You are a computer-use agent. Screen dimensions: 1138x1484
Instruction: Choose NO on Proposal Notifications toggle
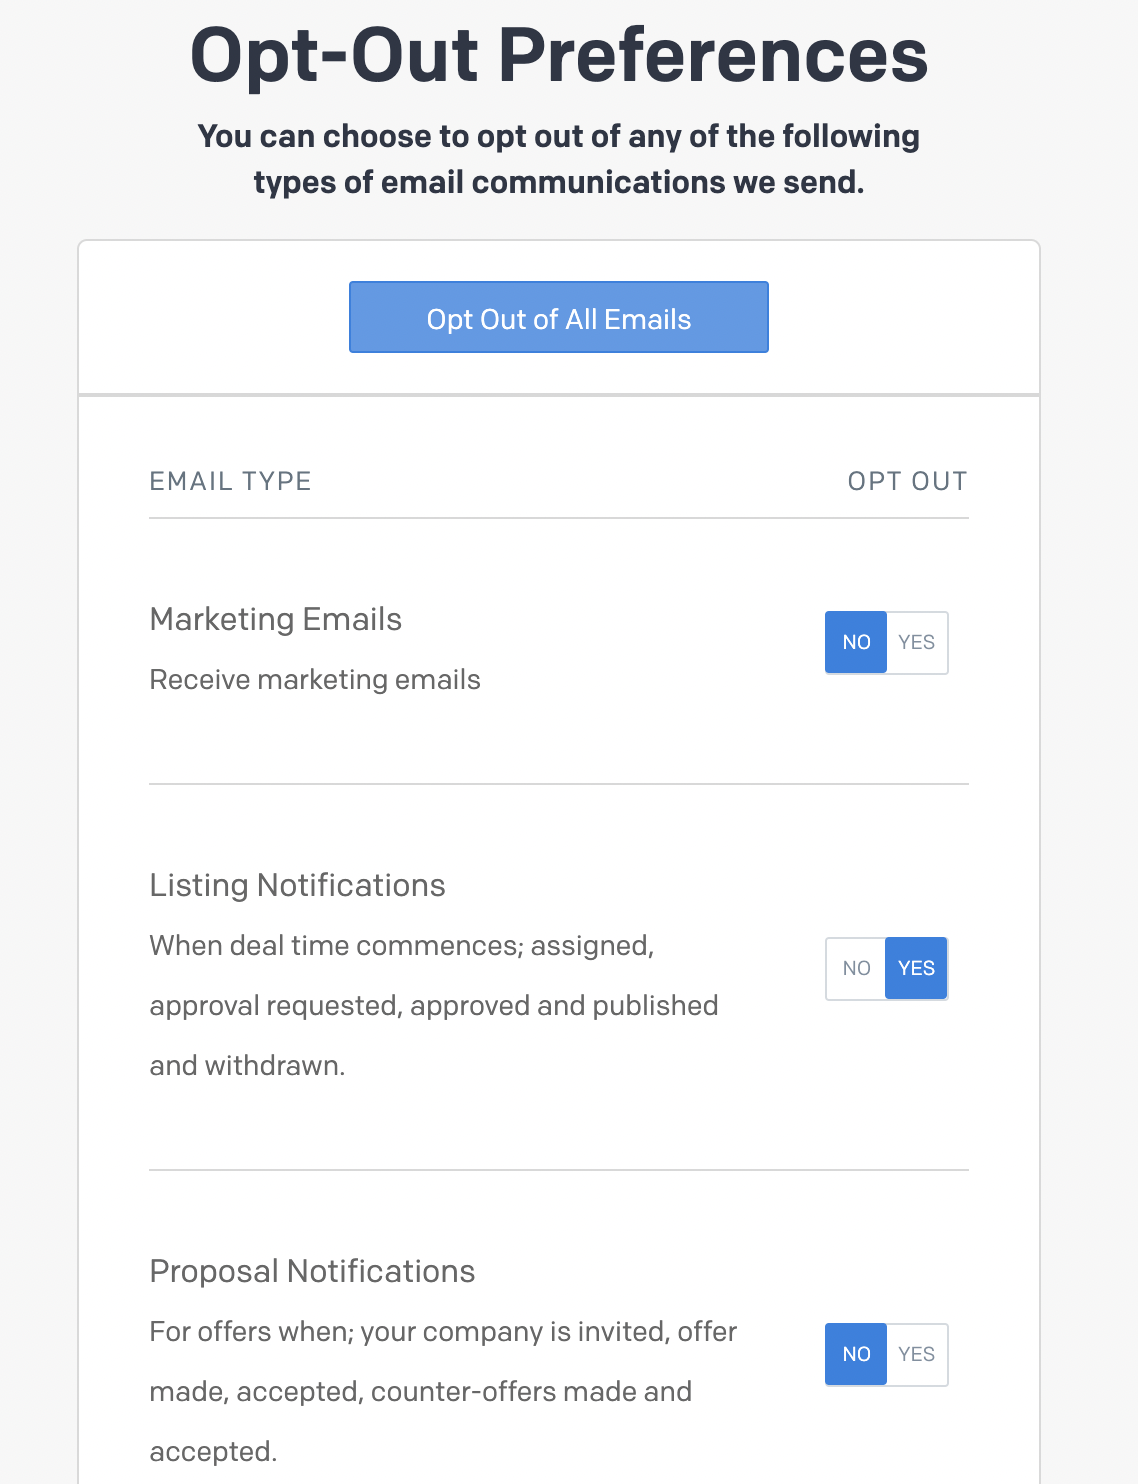856,1354
